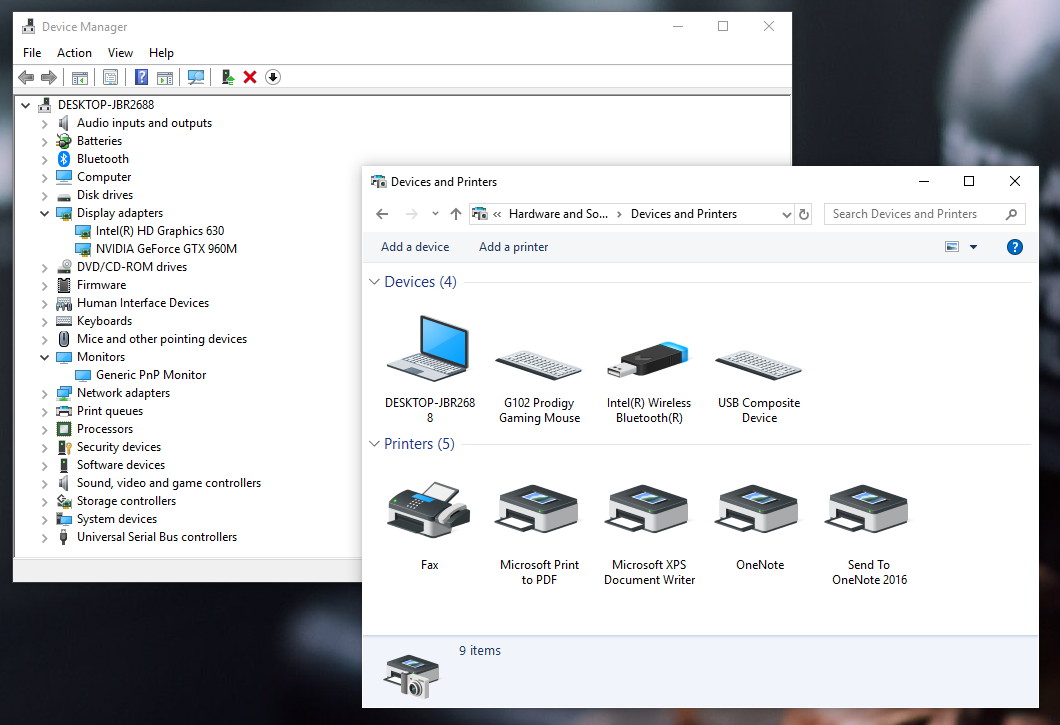1060x725 pixels.
Task: Select Batteries category
Action: pyautogui.click(x=99, y=141)
